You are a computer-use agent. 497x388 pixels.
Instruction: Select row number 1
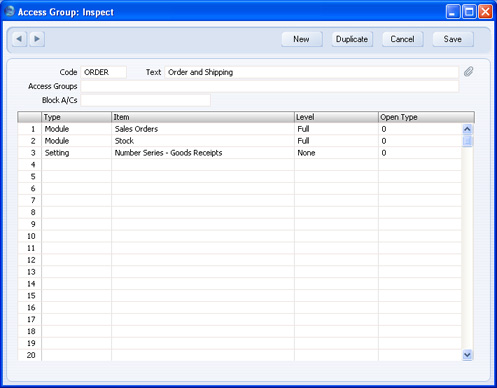tap(30, 129)
